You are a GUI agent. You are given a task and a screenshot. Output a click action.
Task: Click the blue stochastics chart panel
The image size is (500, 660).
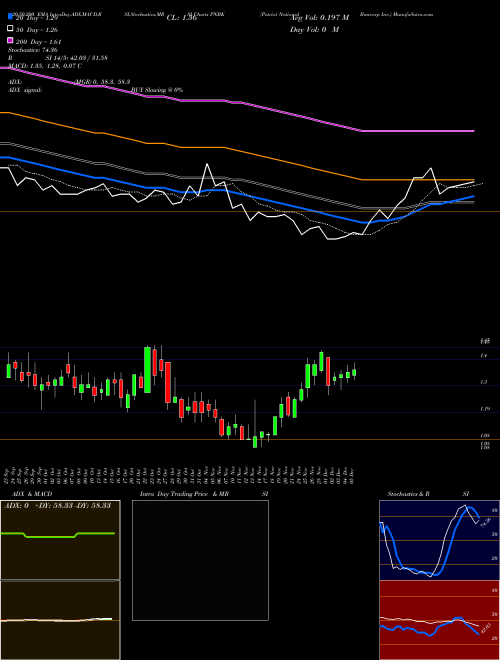[x=439, y=540]
